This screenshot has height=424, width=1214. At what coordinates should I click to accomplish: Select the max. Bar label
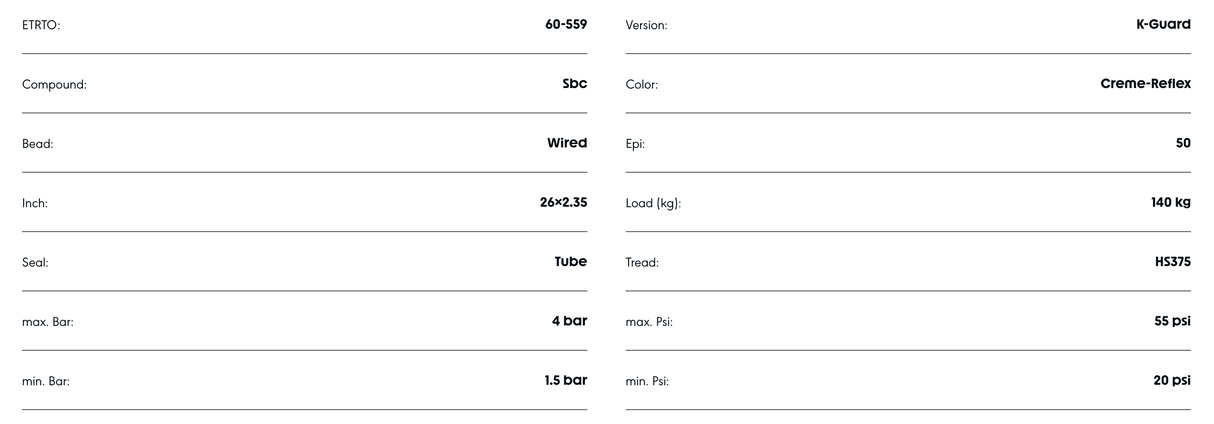click(x=48, y=322)
